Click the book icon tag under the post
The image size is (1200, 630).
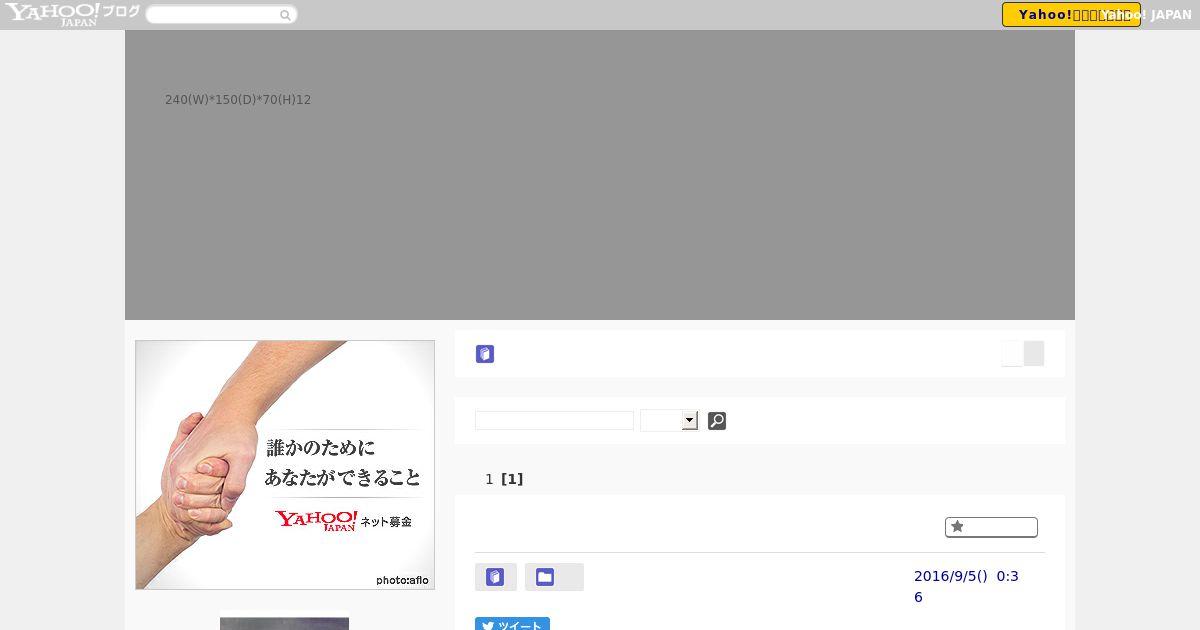tap(495, 577)
